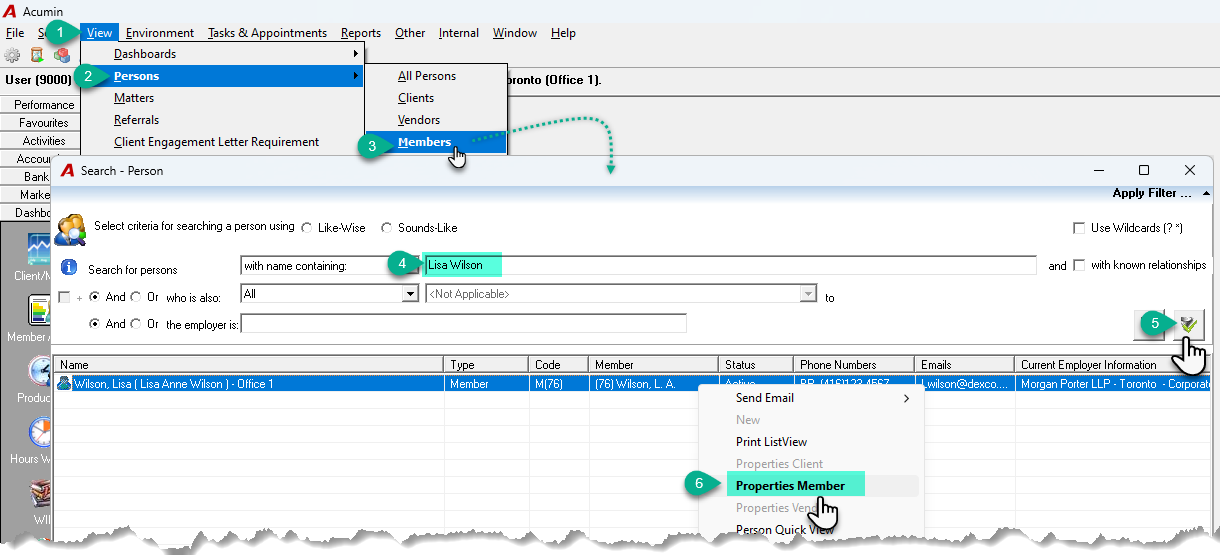Viewport: 1220px width, 555px height.
Task: Sort by the Current Employer Information header
Action: tap(1112, 365)
